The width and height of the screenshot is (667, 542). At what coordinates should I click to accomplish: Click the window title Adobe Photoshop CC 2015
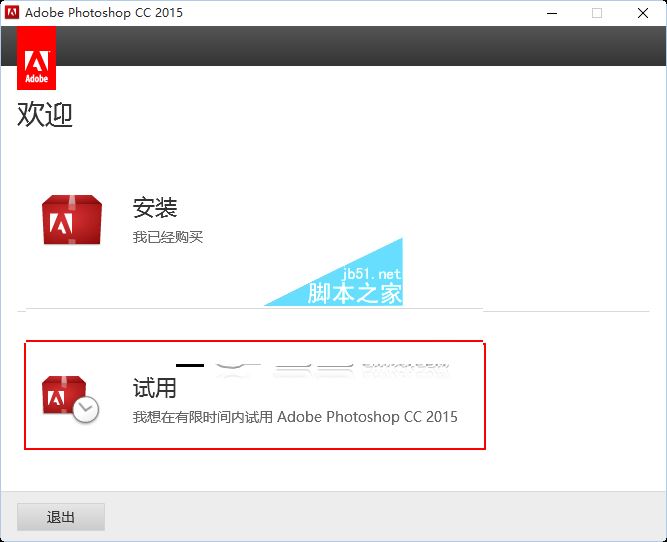(104, 13)
